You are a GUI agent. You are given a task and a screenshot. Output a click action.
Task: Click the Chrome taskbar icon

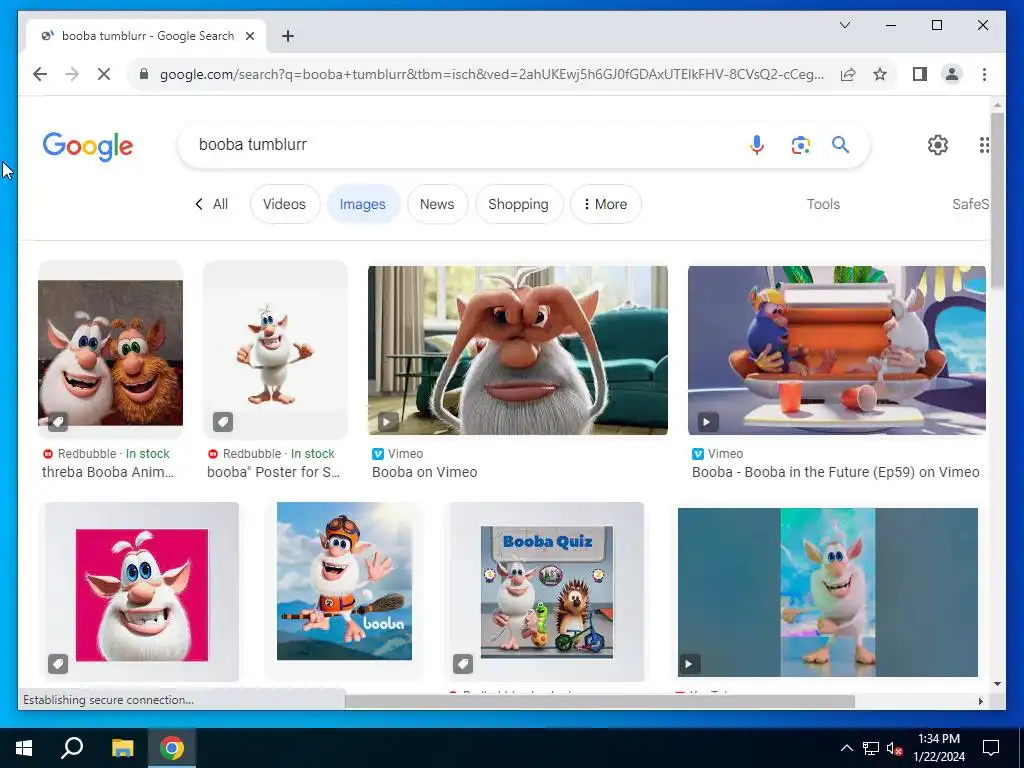click(172, 748)
